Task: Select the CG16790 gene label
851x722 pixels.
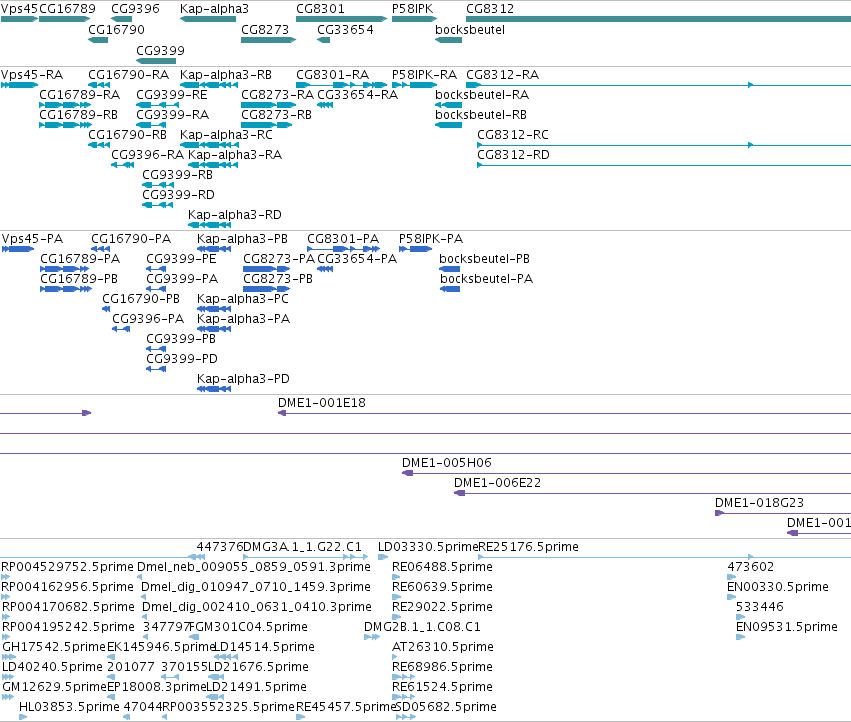Action: click(116, 30)
